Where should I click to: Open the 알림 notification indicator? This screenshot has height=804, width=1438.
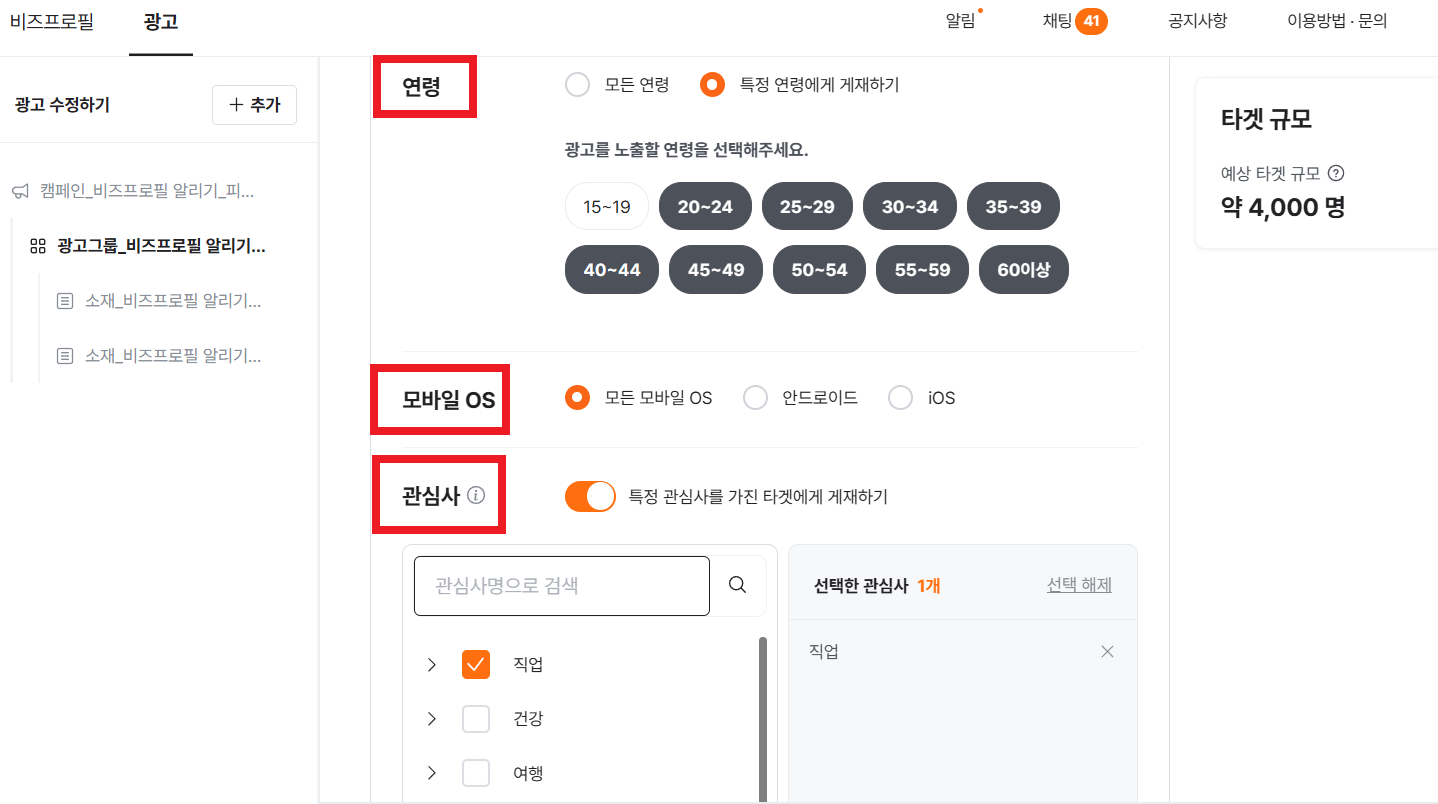pyautogui.click(x=959, y=20)
